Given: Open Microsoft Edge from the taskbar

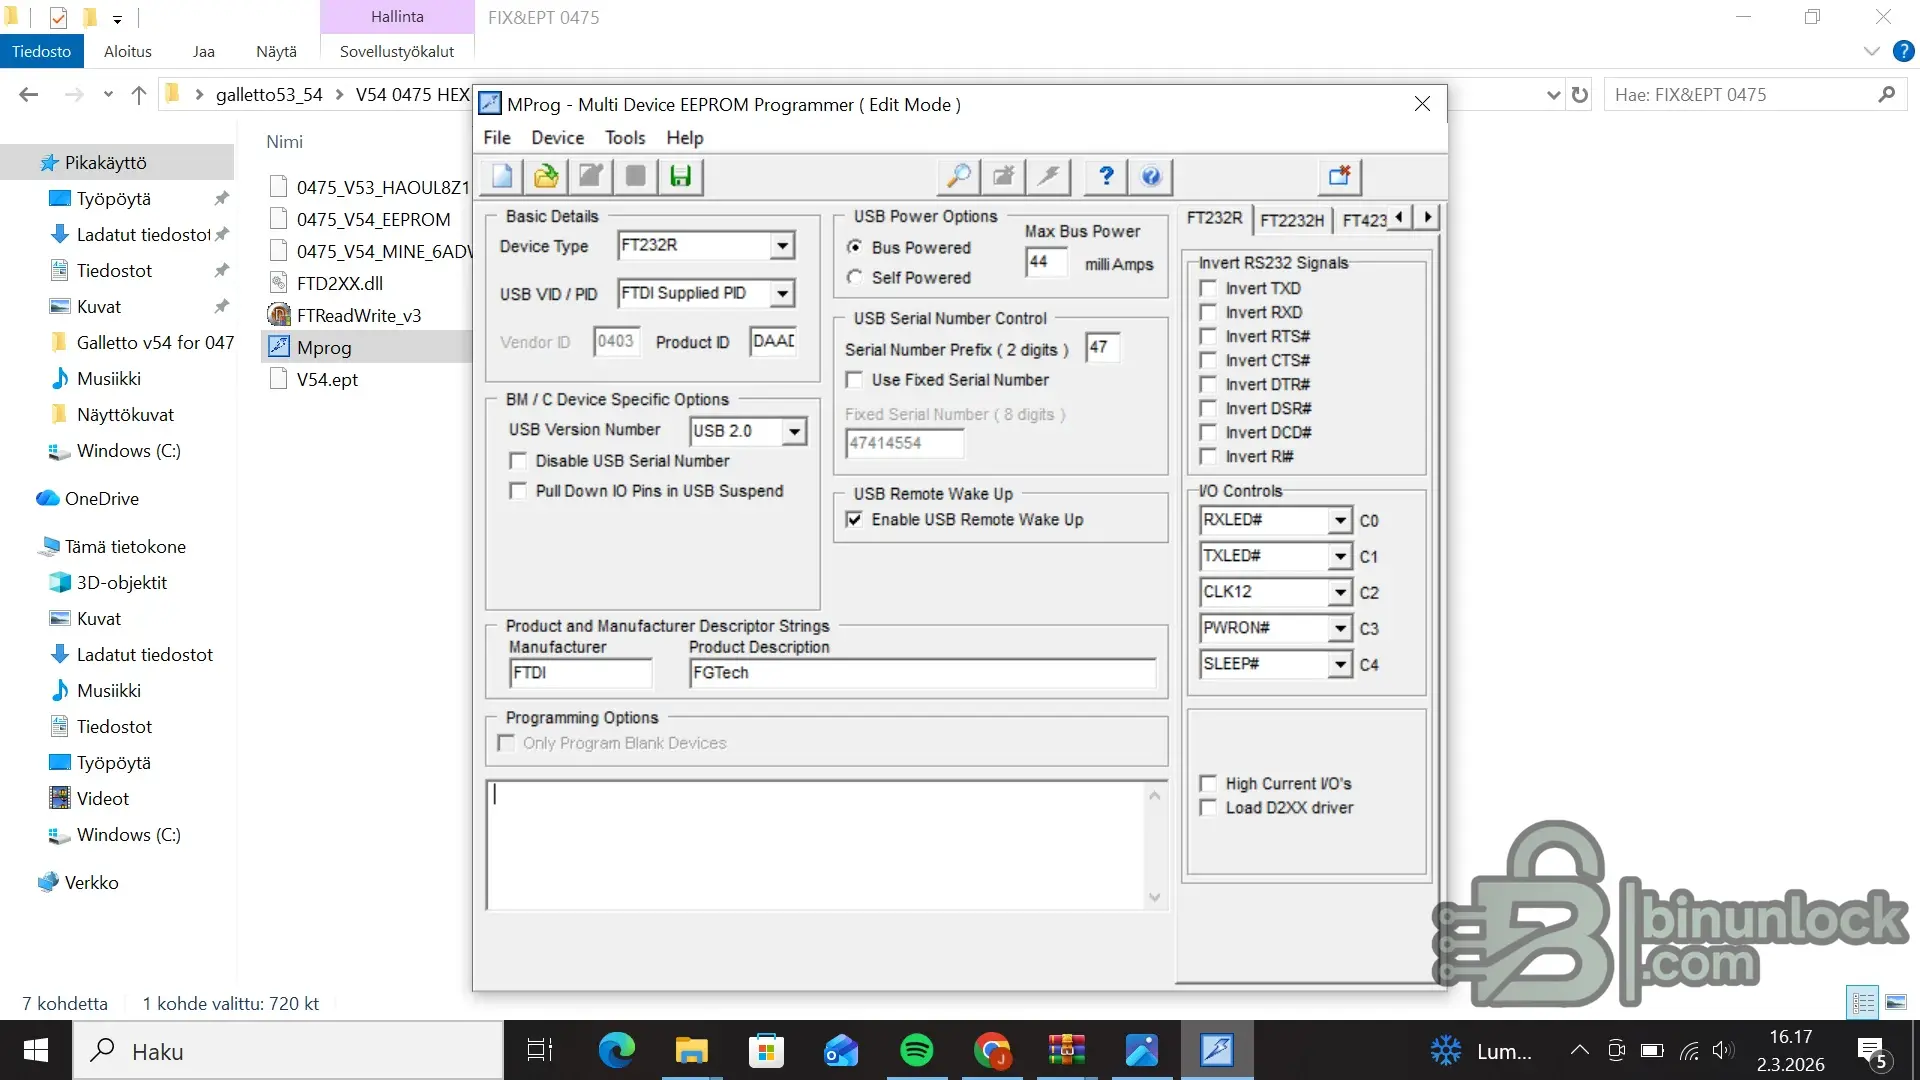Looking at the screenshot, I should [x=616, y=1051].
